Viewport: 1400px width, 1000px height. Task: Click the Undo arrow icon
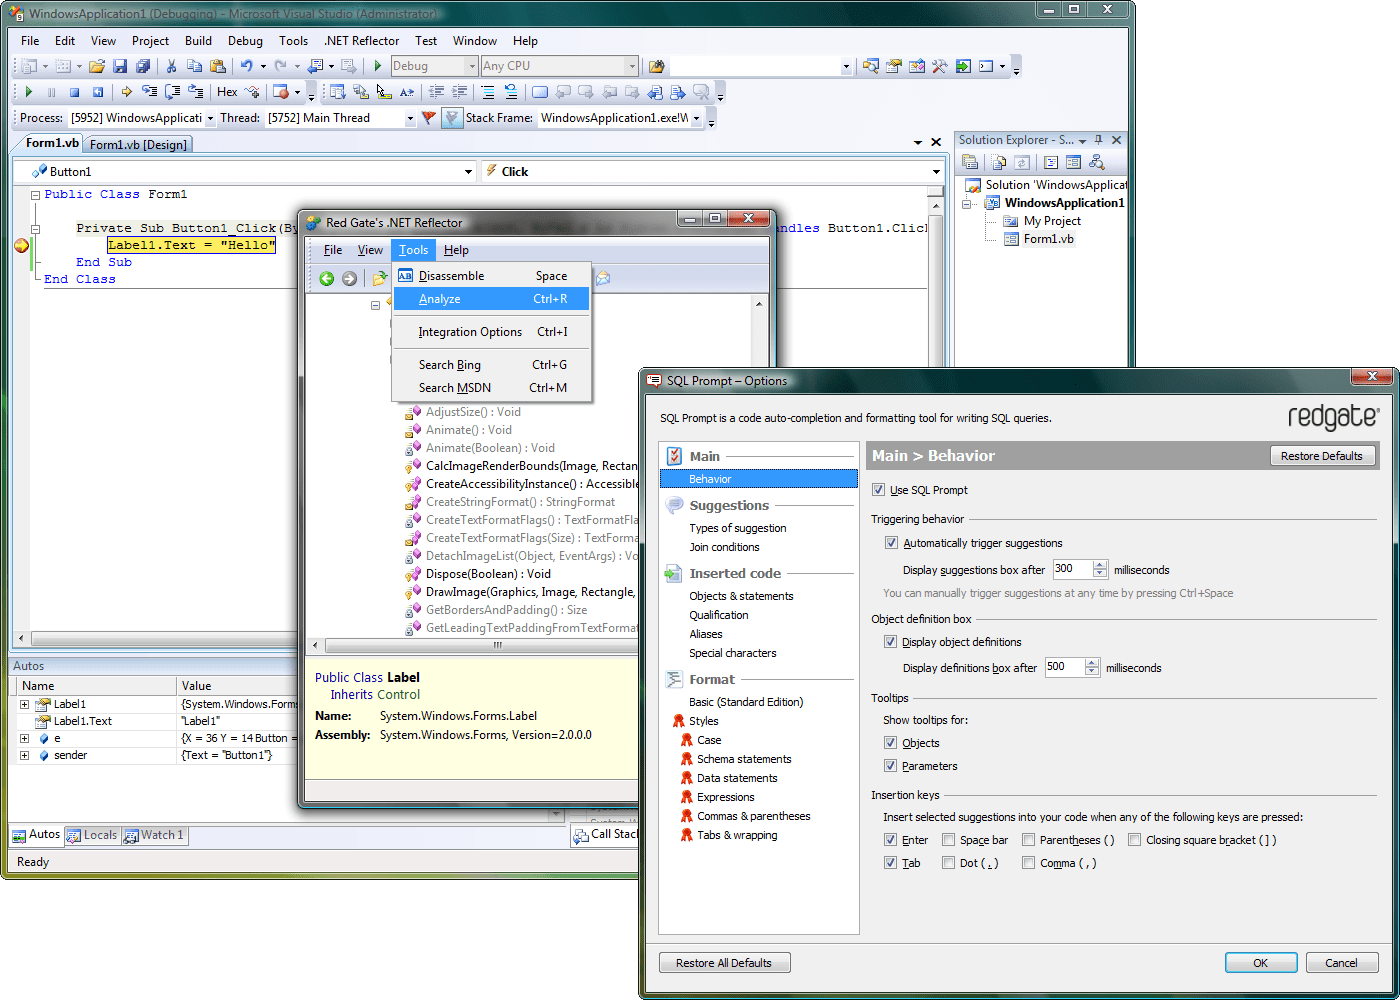pos(246,66)
